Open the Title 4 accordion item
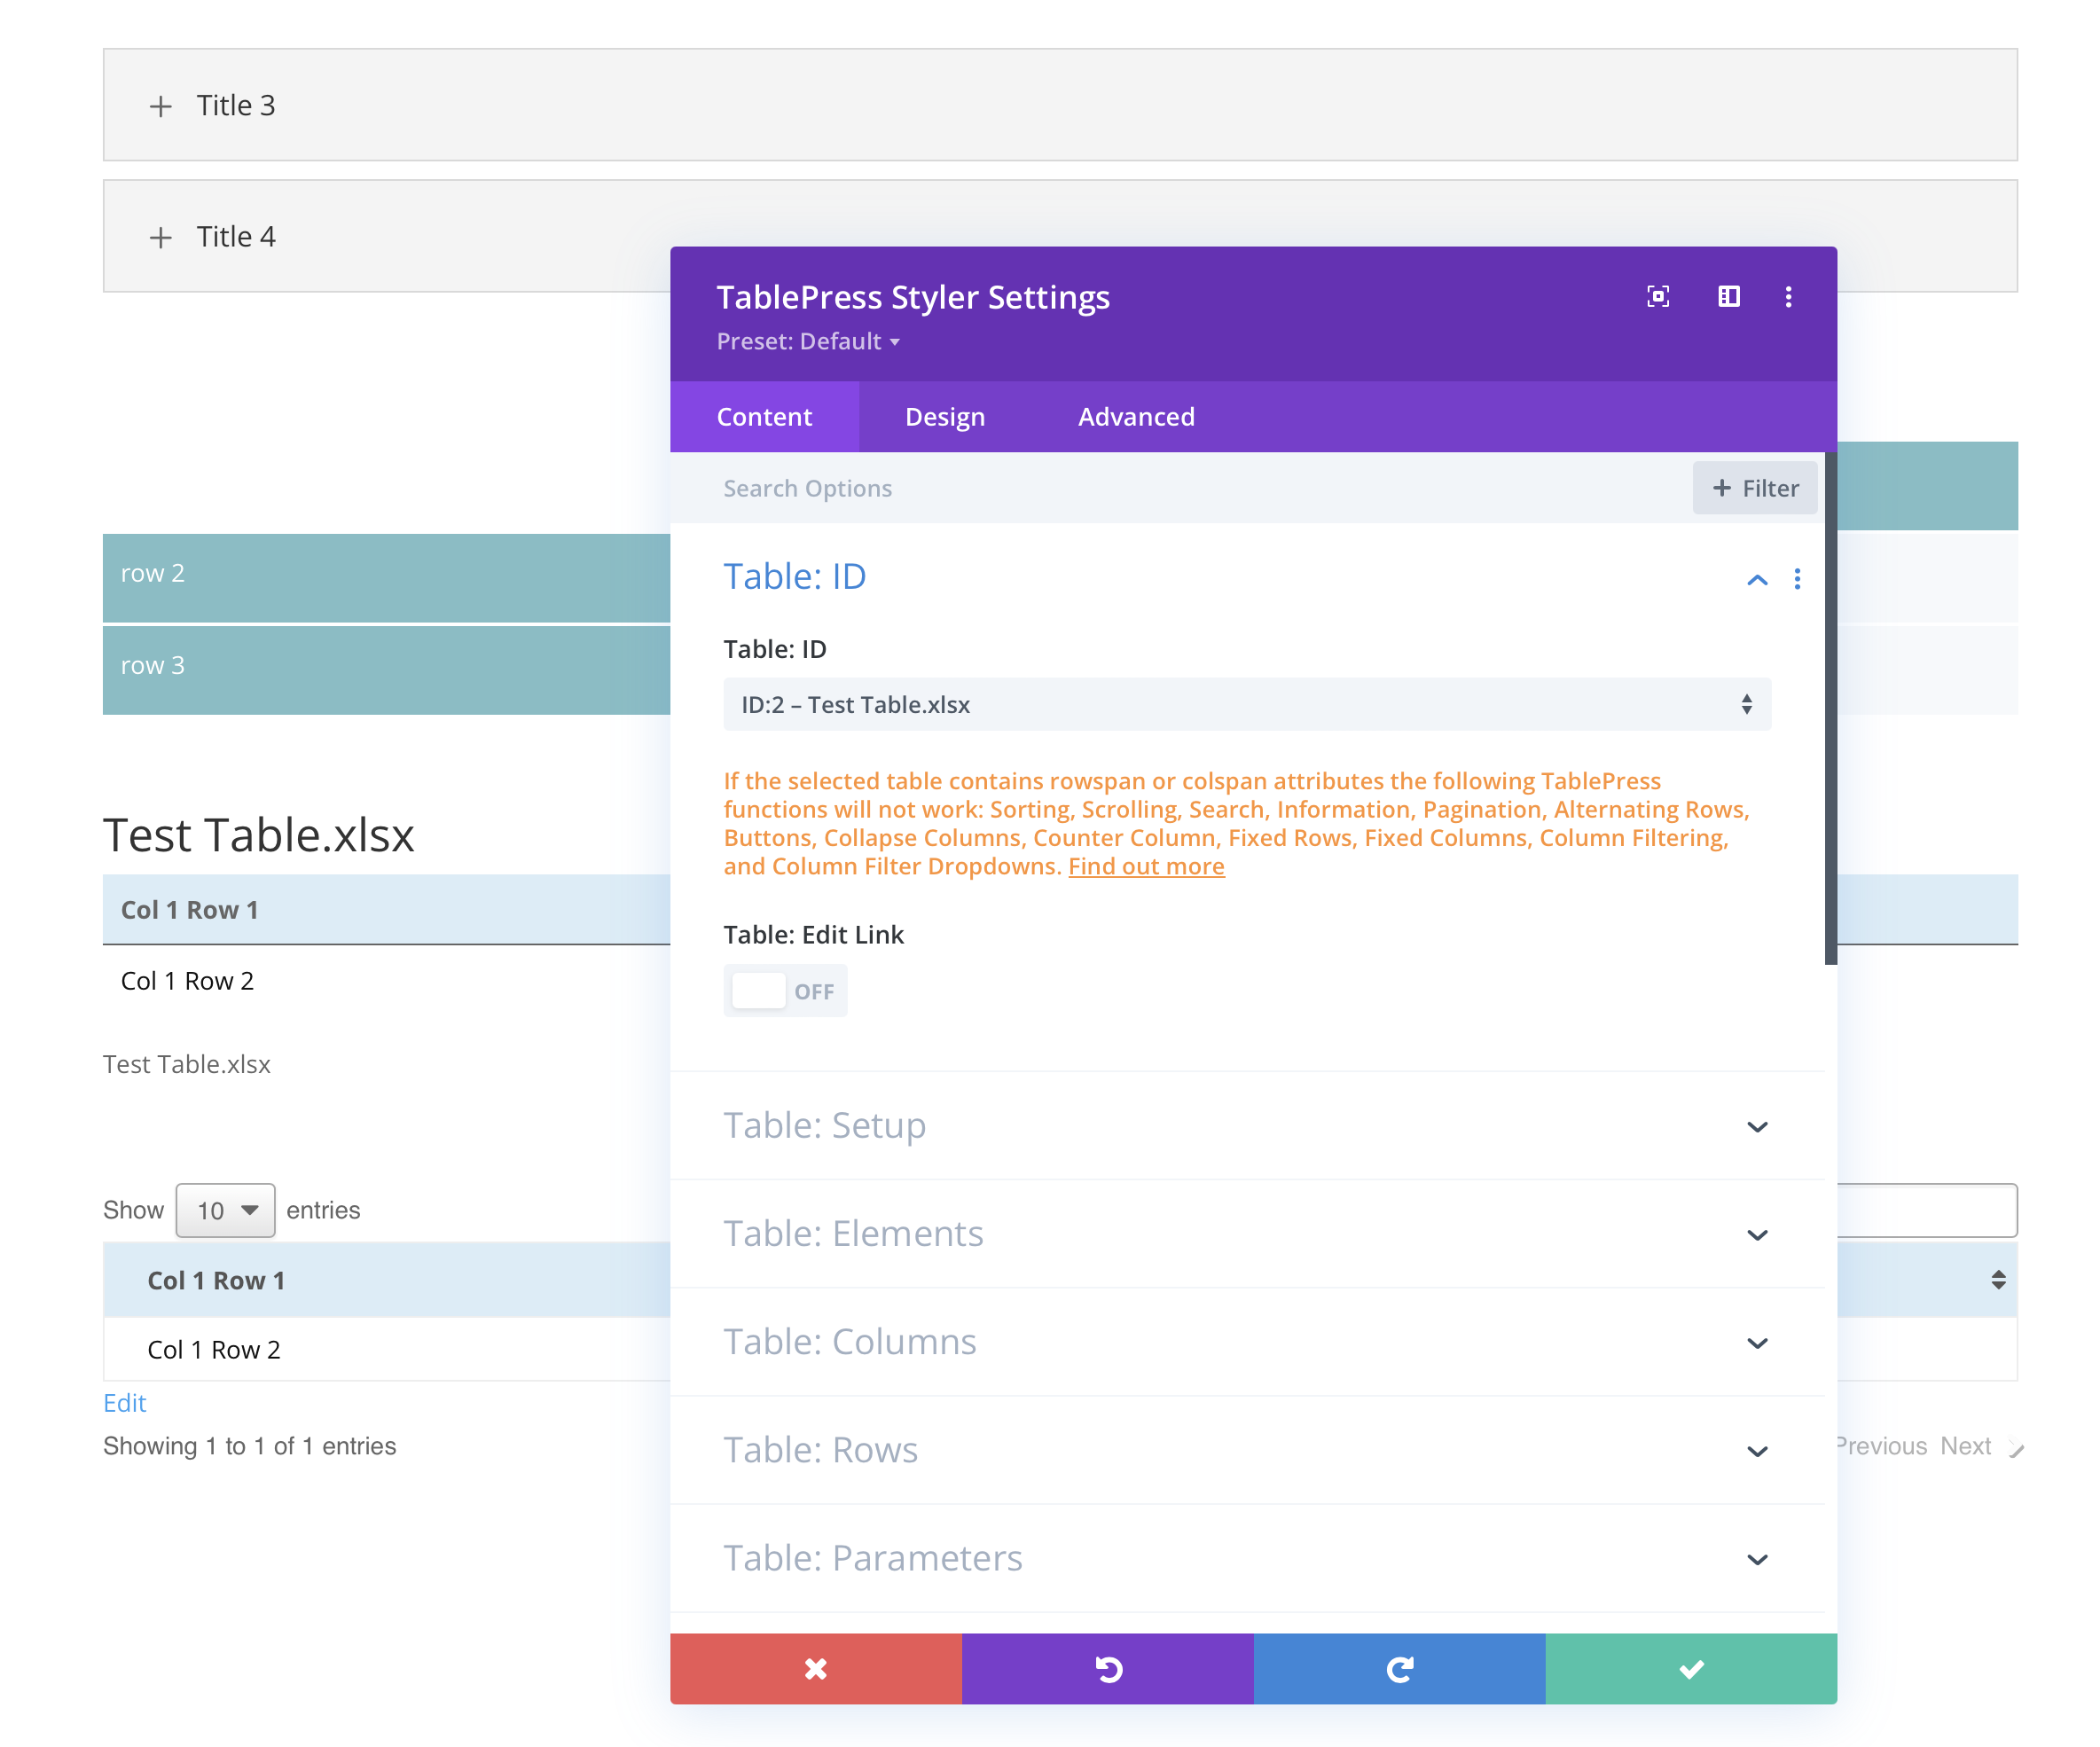 click(x=1060, y=236)
